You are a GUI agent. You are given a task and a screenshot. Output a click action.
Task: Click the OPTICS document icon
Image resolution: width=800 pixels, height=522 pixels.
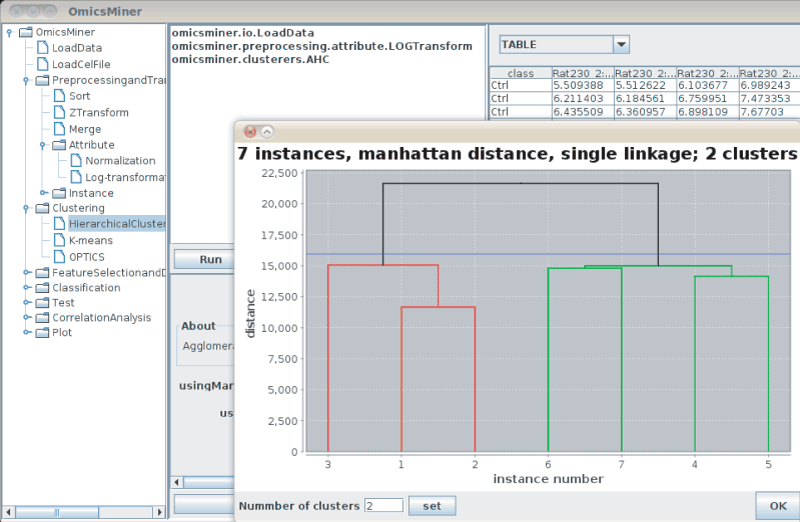tap(60, 257)
